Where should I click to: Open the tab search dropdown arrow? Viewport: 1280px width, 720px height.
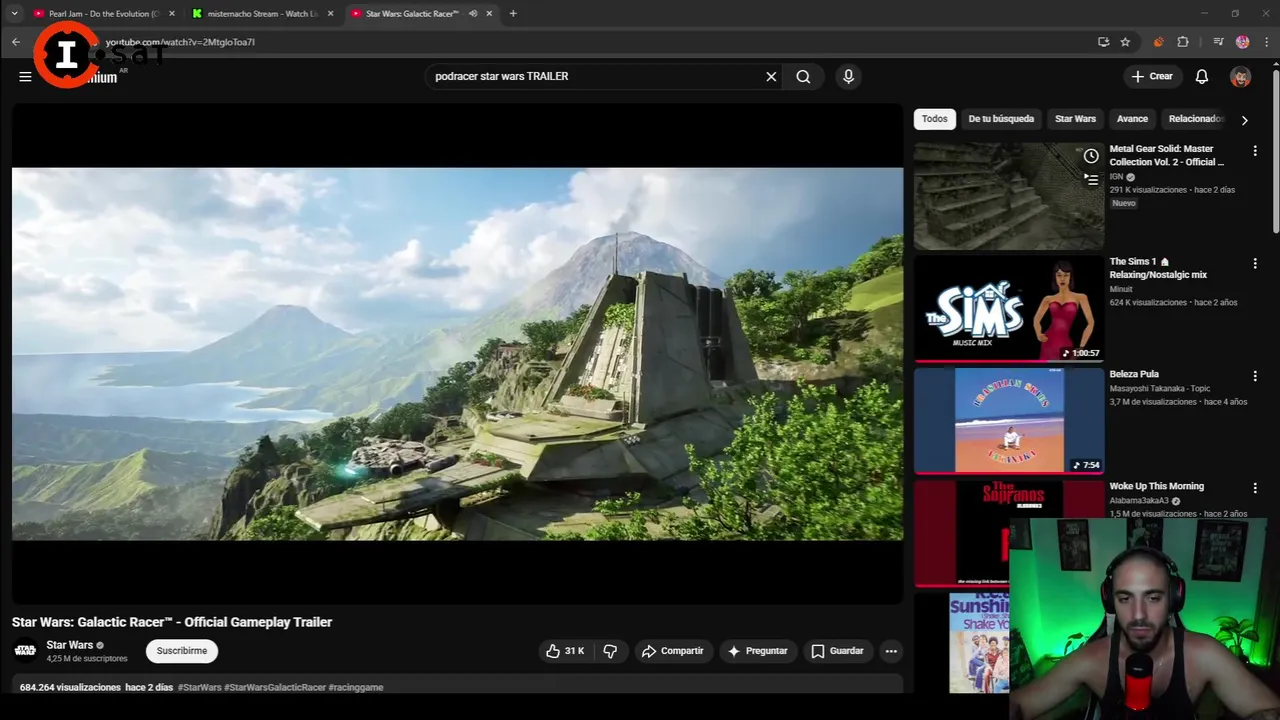point(14,14)
